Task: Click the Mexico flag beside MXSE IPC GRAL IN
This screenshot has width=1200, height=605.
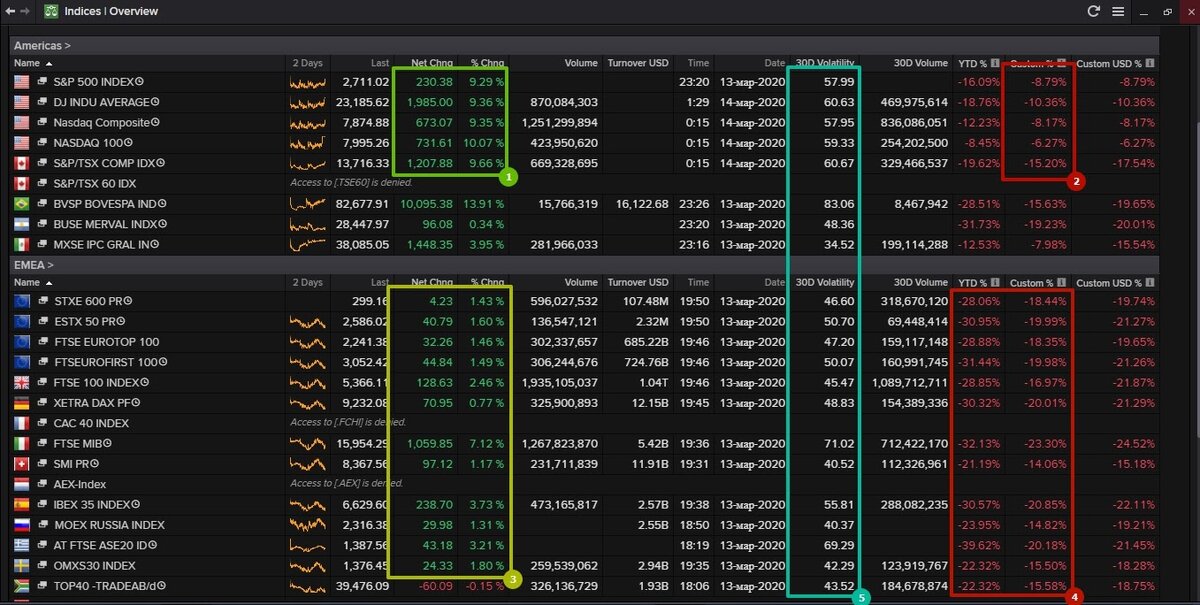Action: tap(21, 244)
